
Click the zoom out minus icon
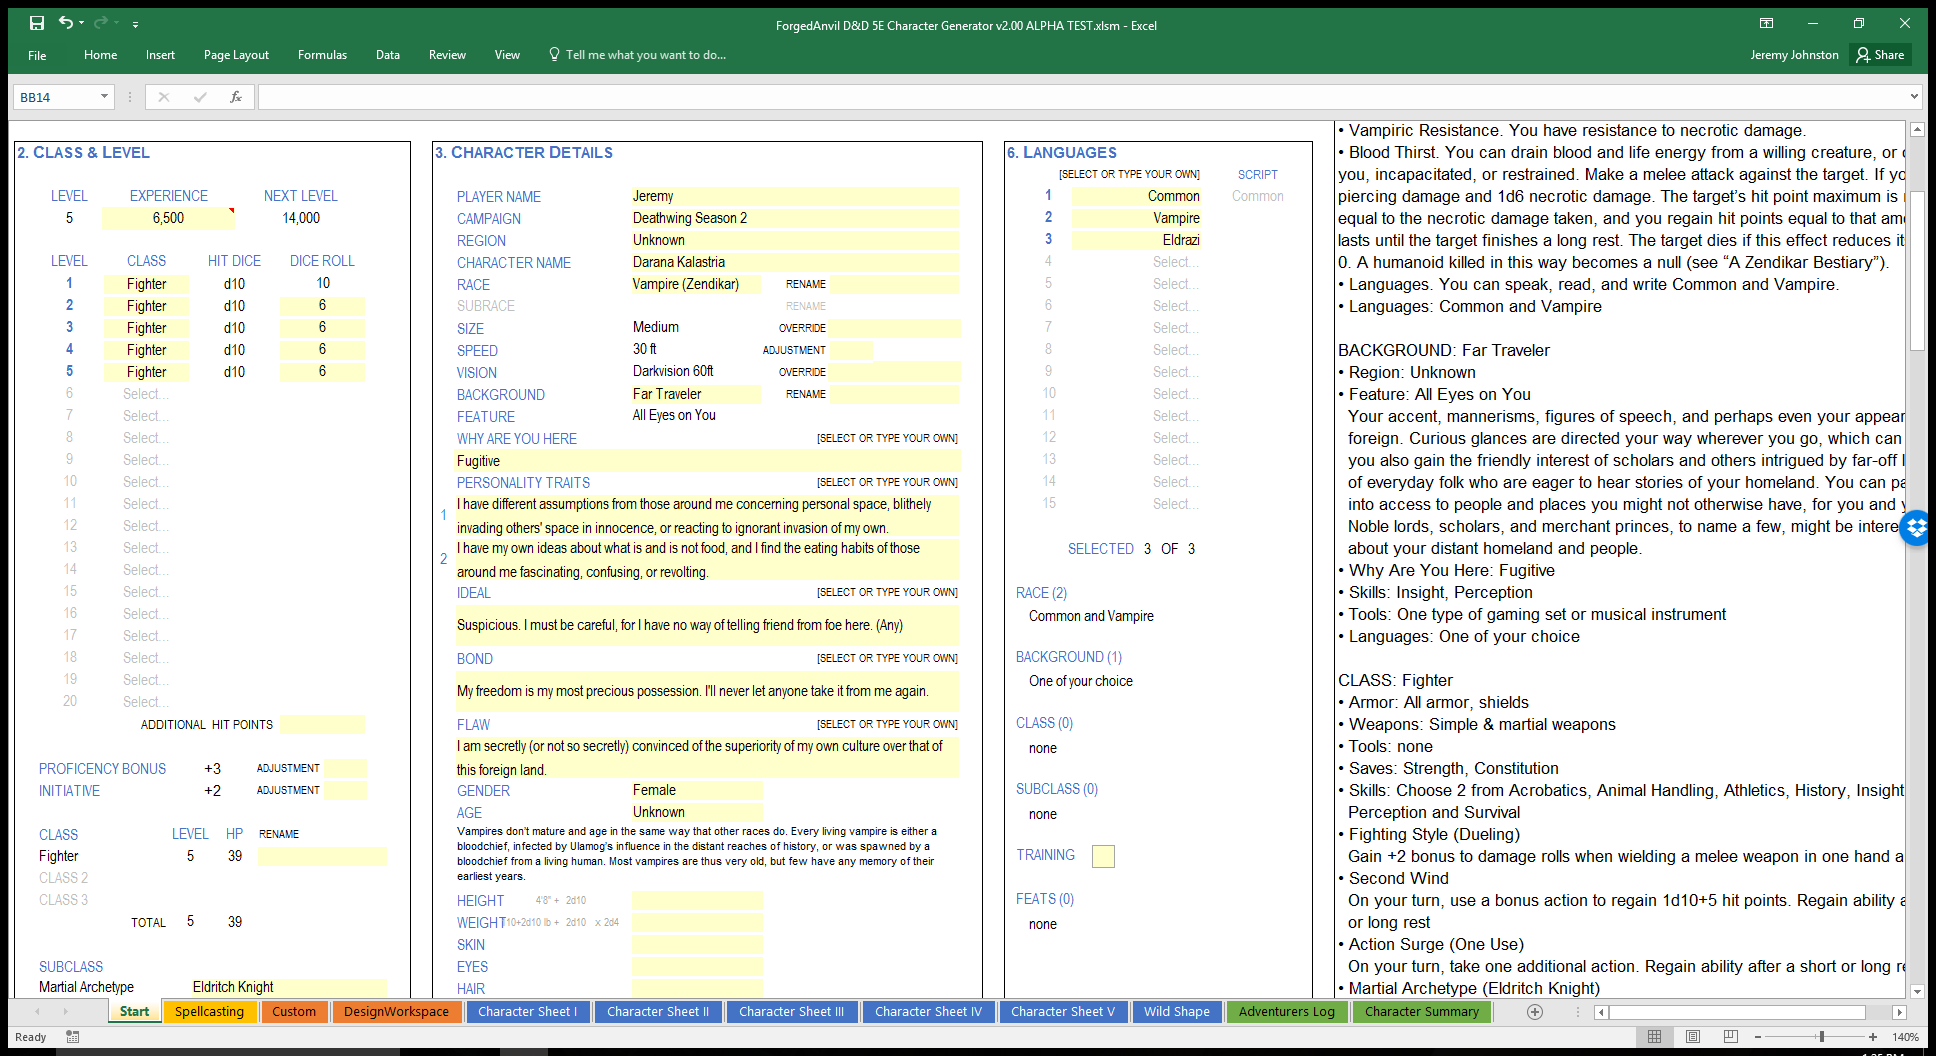click(x=1758, y=1037)
